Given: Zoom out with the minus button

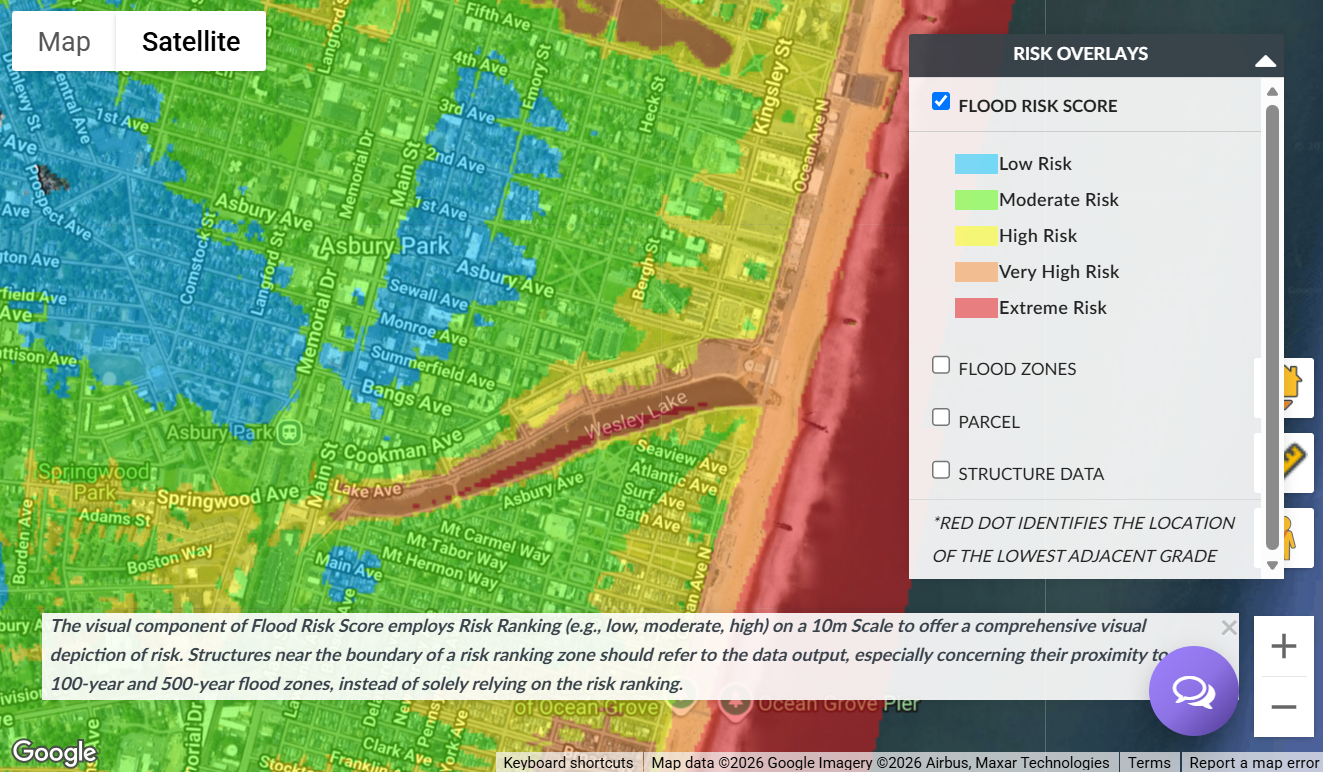Looking at the screenshot, I should click(1283, 707).
